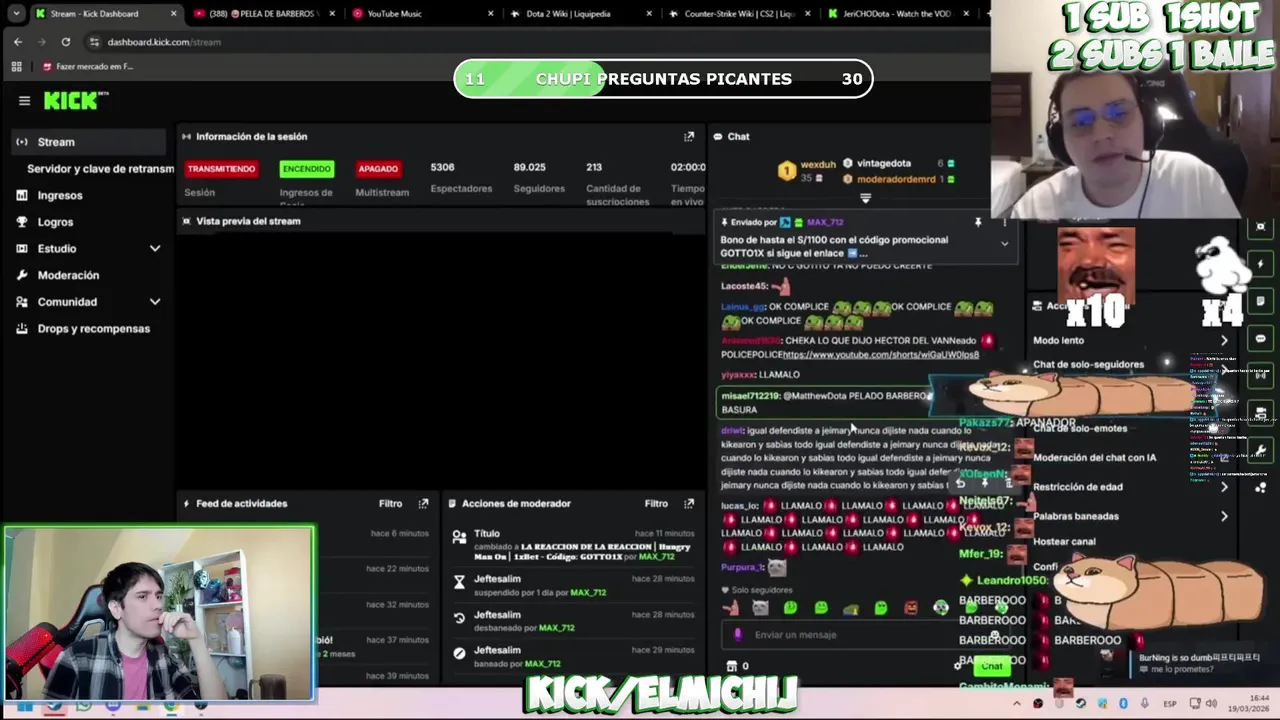Expand the pinned message with its chevron
This screenshot has height=720, width=1280.
[1004, 243]
